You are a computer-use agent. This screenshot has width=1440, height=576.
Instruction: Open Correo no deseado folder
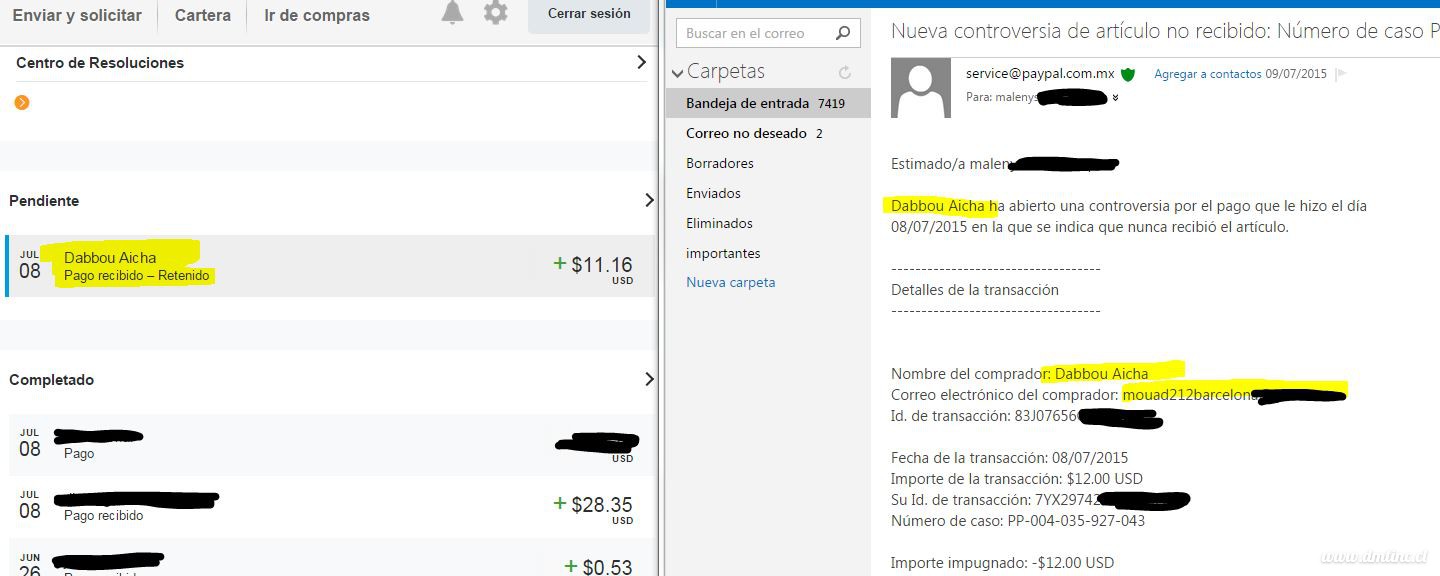tap(768, 133)
